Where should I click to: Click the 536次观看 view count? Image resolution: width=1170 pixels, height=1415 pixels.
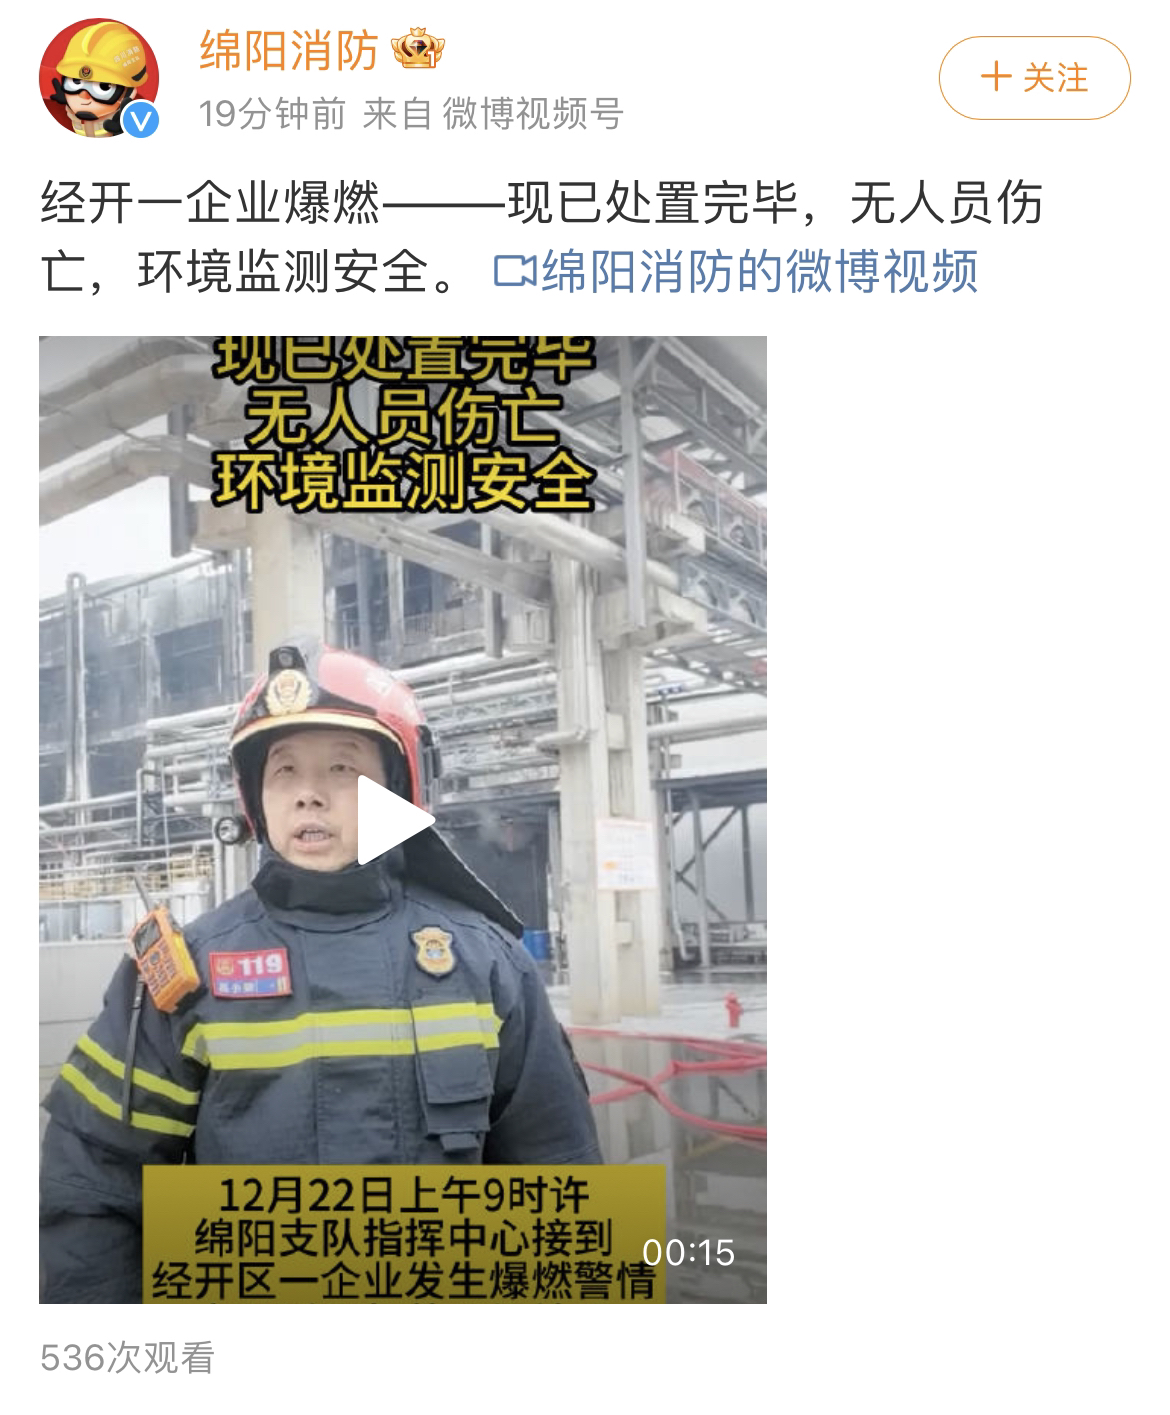click(127, 1357)
